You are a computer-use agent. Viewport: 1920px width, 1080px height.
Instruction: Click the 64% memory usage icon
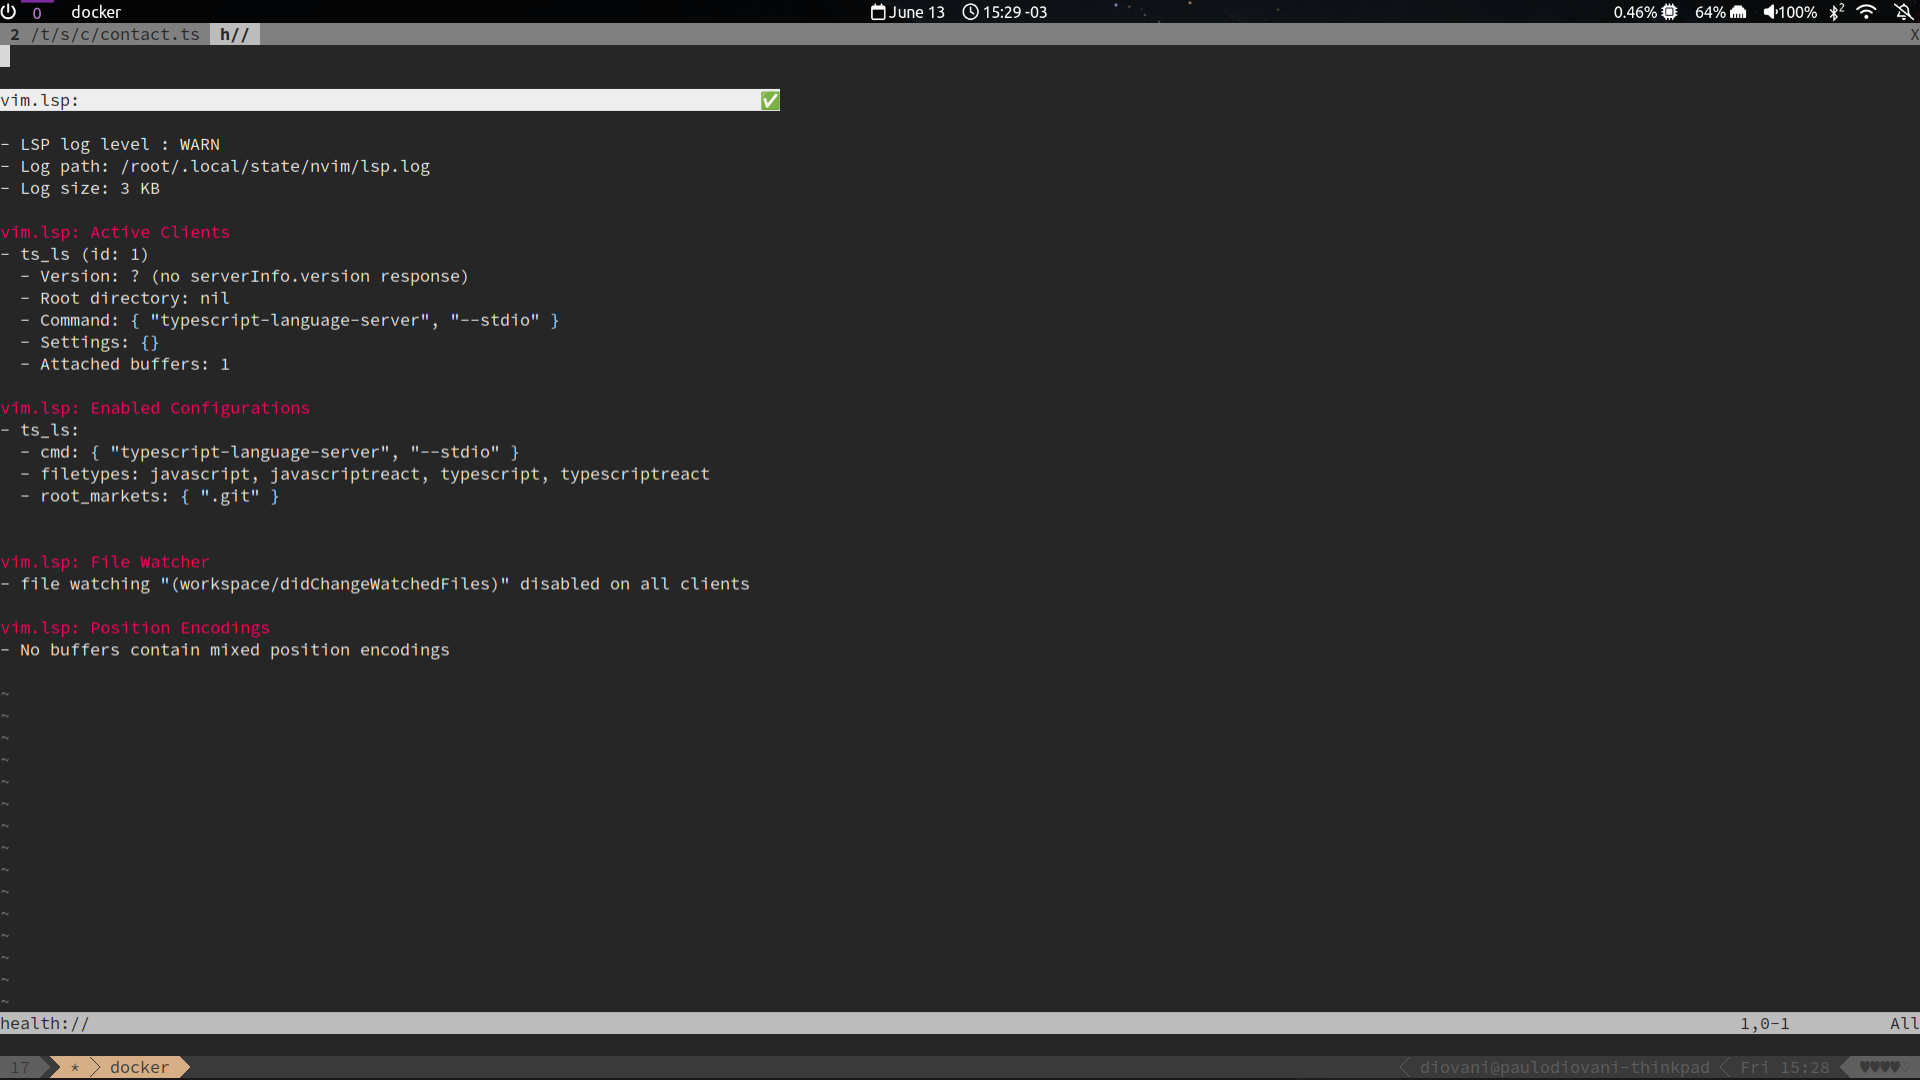pyautogui.click(x=1738, y=12)
